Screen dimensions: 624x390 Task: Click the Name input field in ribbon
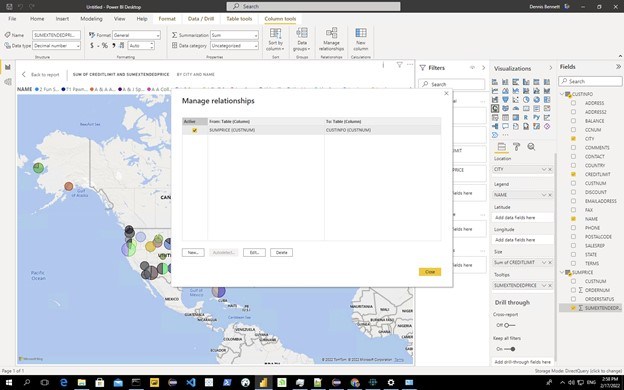click(56, 35)
